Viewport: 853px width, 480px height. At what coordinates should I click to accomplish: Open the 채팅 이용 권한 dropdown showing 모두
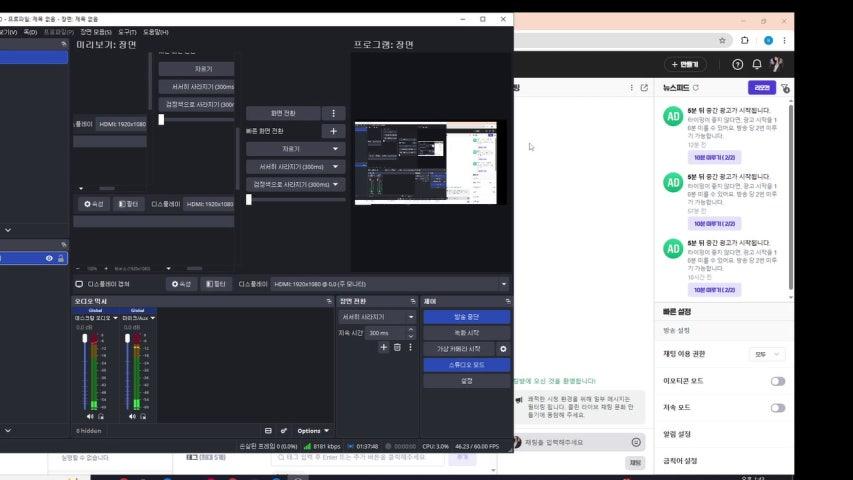(767, 354)
